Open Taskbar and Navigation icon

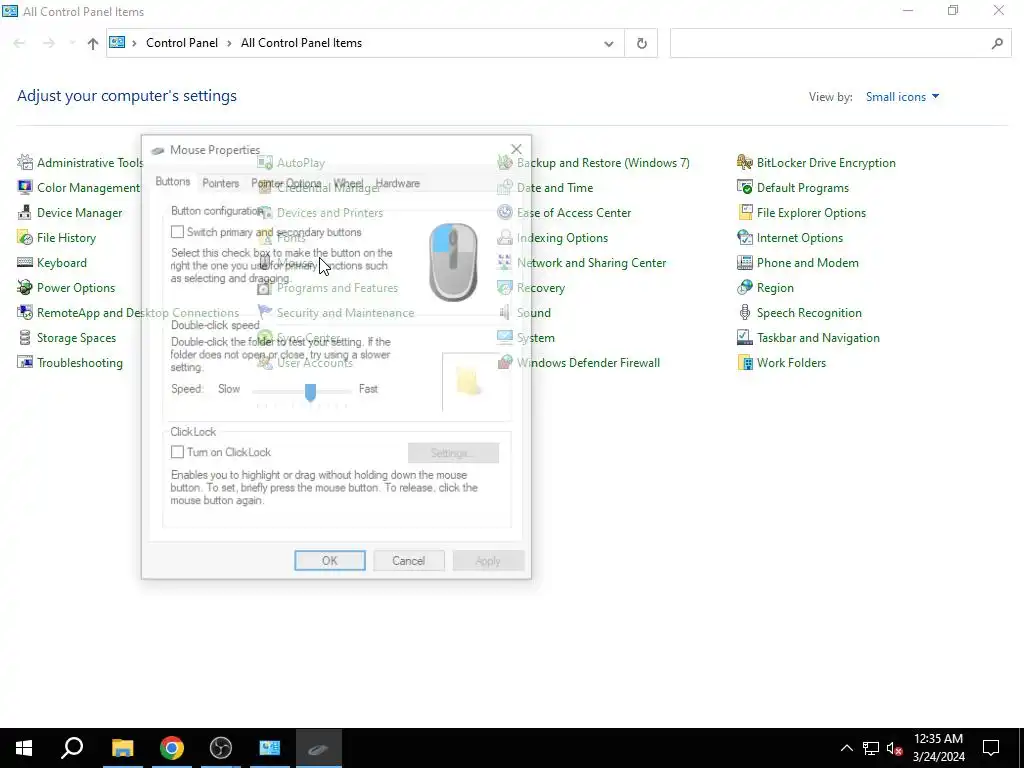[x=744, y=338]
